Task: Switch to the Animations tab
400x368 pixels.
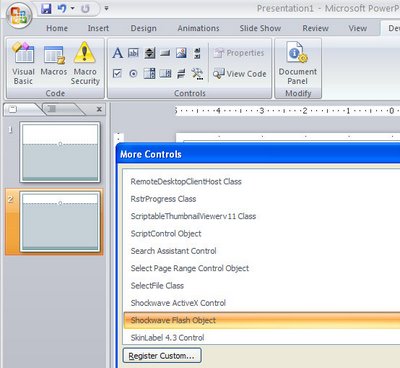Action: [x=198, y=28]
